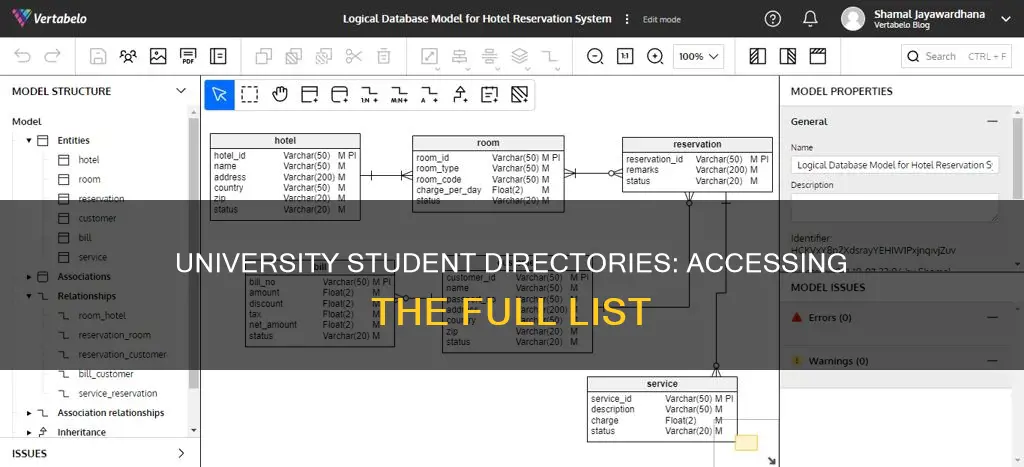Screen dimensions: 1024x467
Task: Toggle the top panel layout icon
Action: click(818, 56)
